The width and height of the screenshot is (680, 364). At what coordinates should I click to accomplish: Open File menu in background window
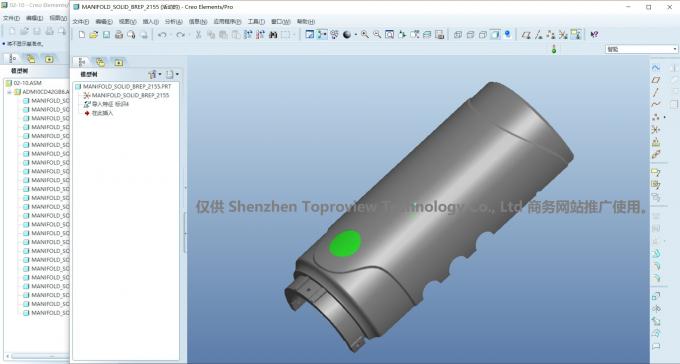click(11, 18)
